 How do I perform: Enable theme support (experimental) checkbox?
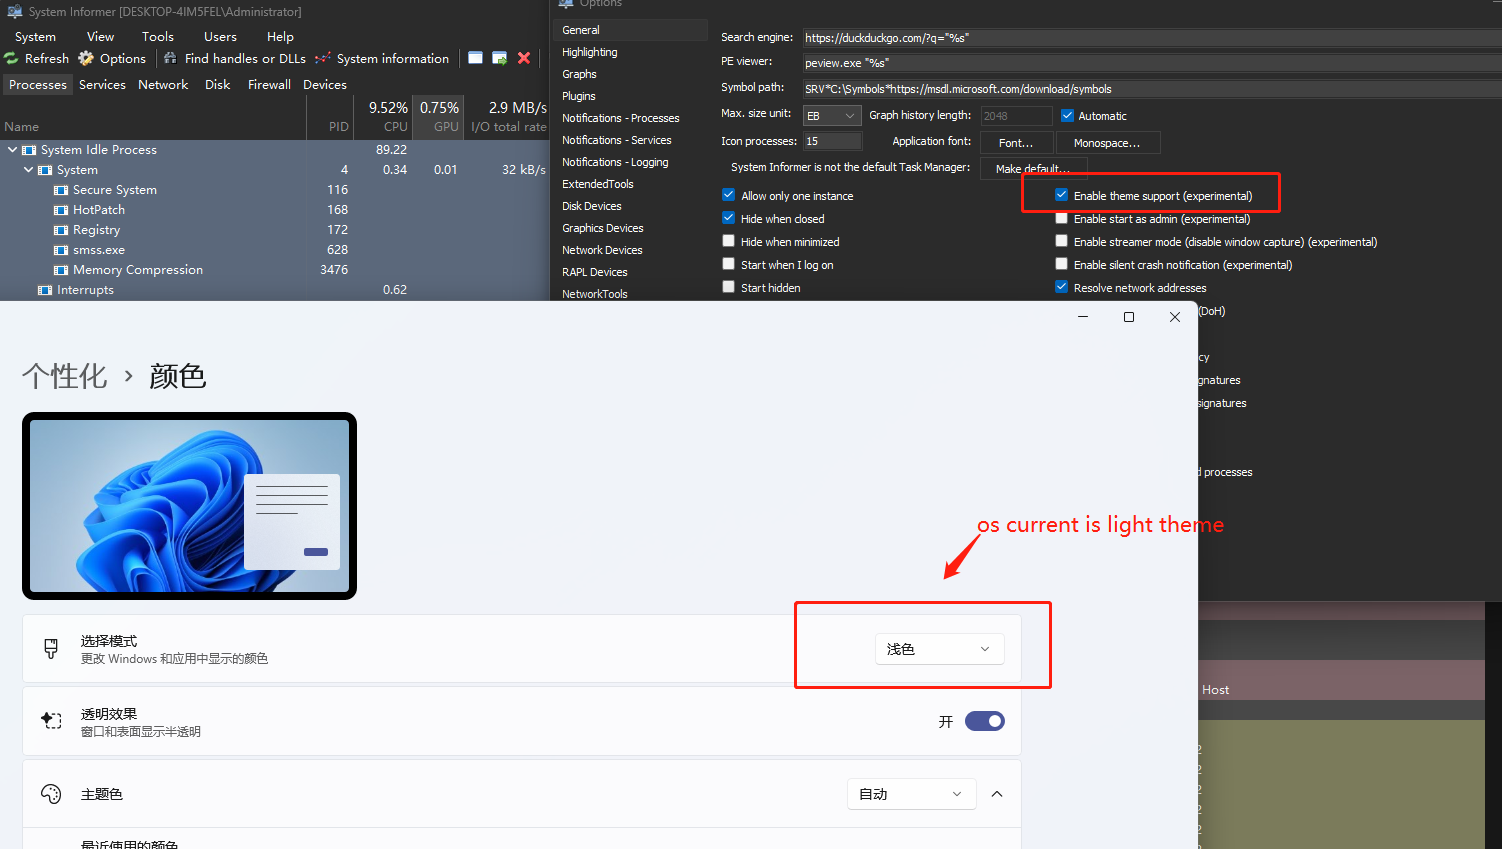coord(1061,195)
